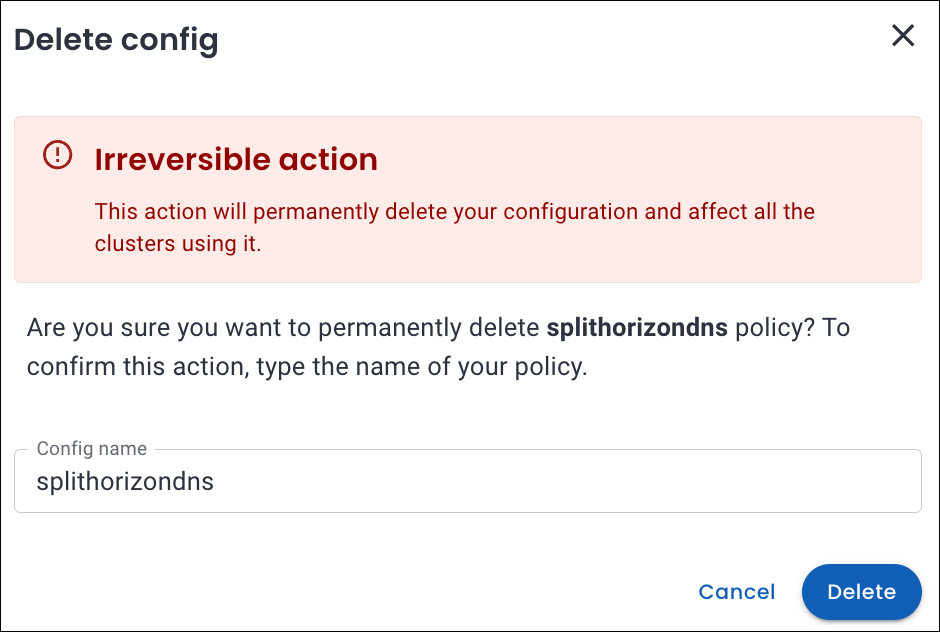
Task: Cancel the config deletion
Action: [736, 592]
